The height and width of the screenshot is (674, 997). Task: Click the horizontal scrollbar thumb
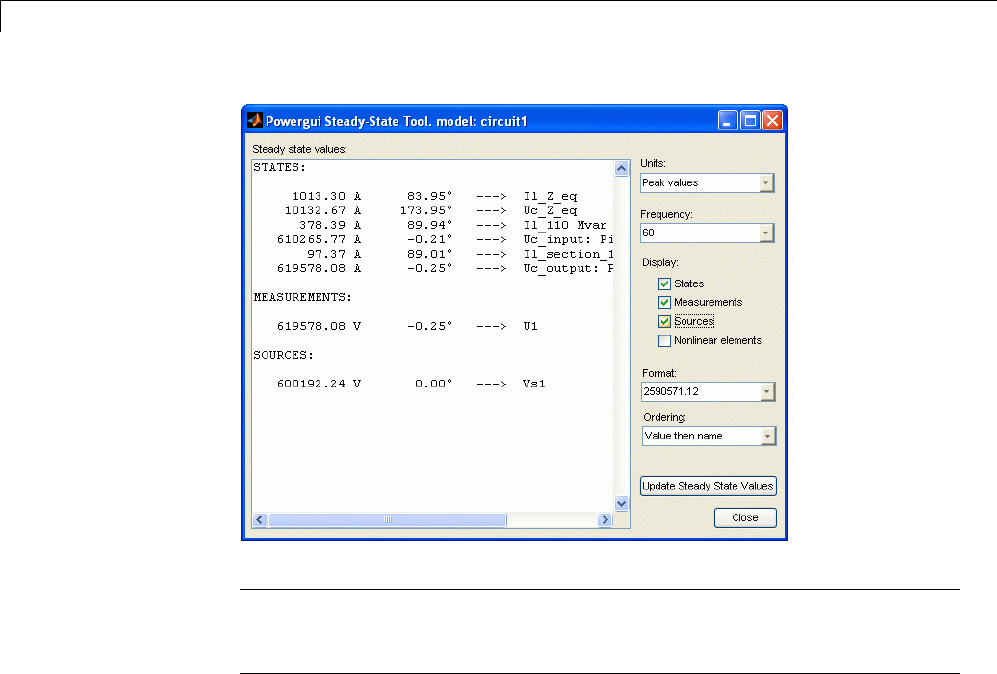tap(387, 520)
